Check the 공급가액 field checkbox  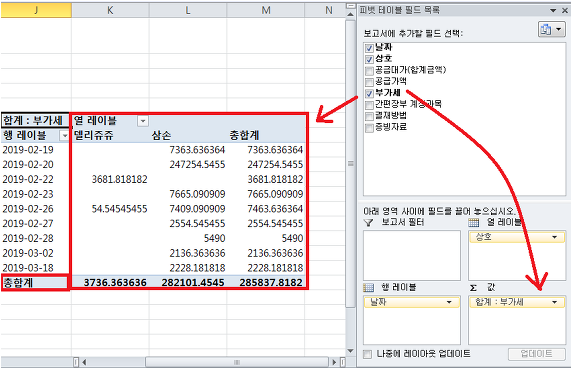[369, 82]
